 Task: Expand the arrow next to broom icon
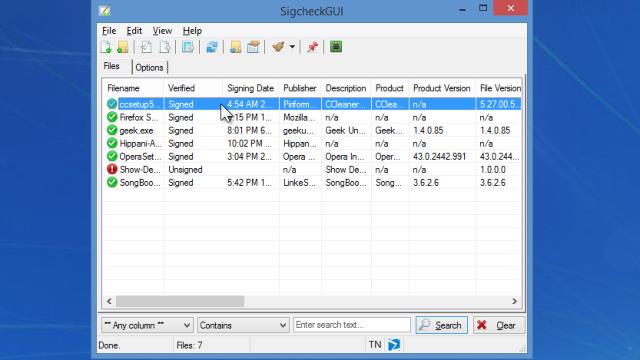coord(292,47)
